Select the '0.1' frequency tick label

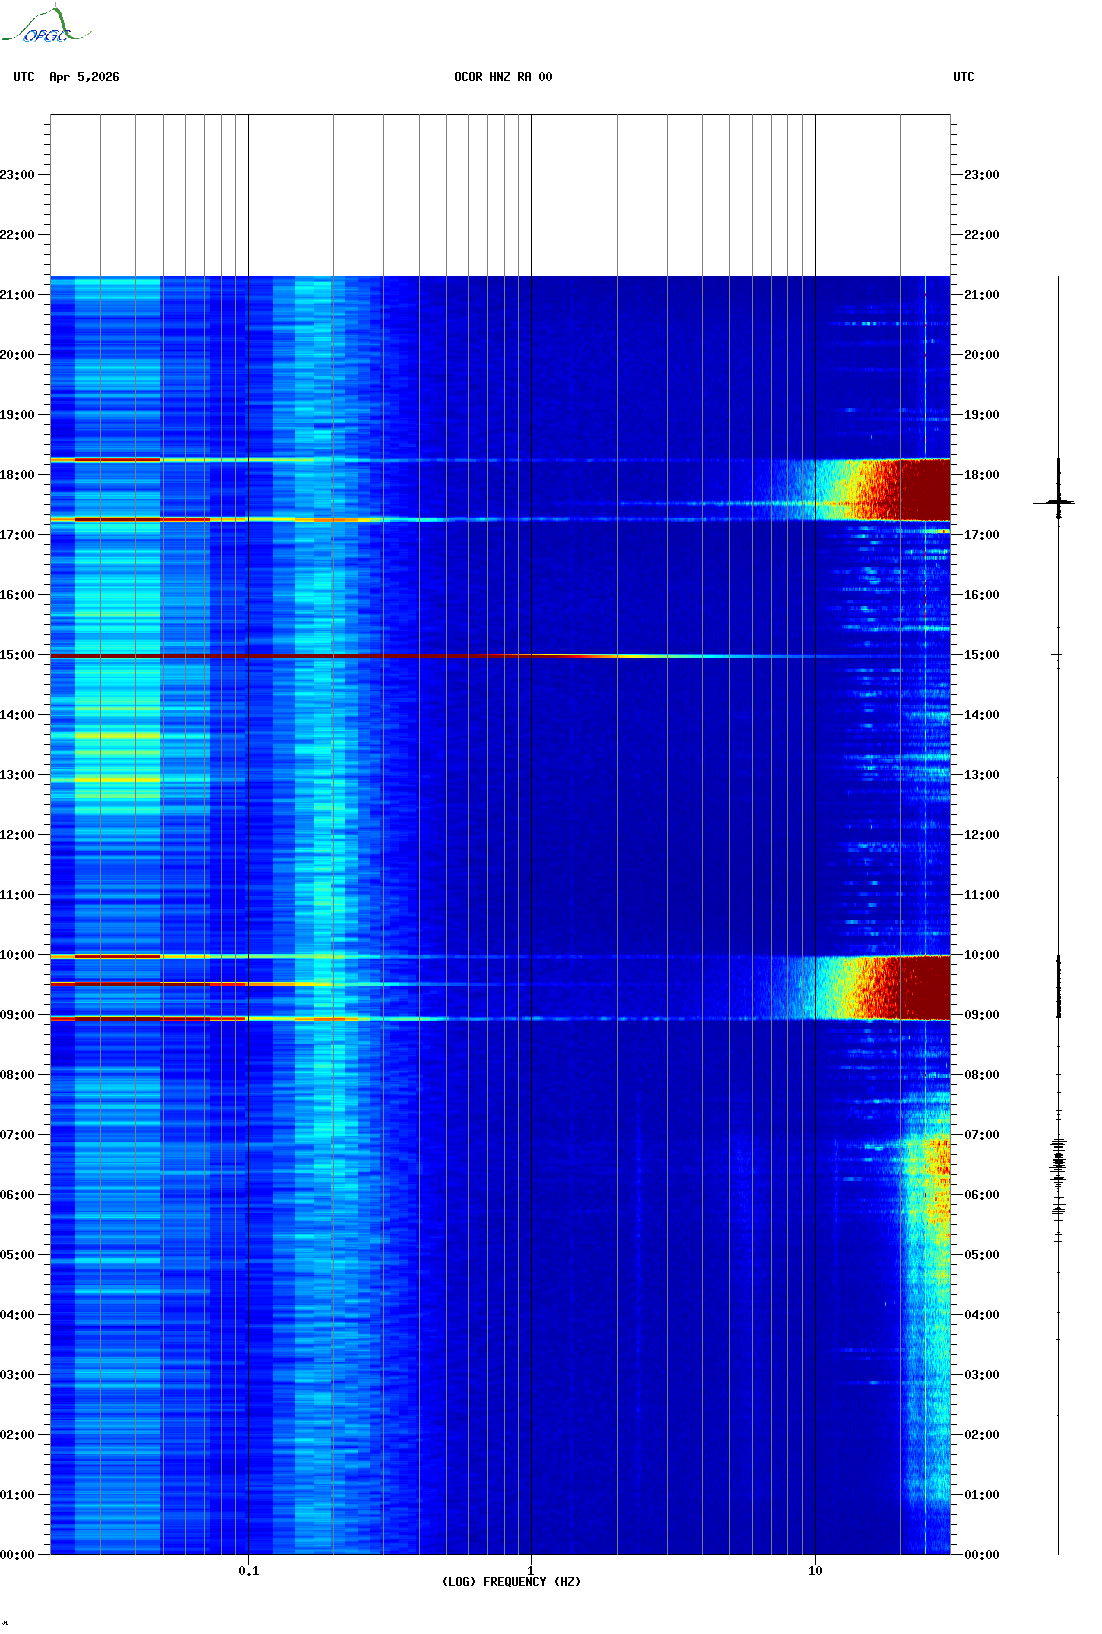click(x=248, y=1571)
